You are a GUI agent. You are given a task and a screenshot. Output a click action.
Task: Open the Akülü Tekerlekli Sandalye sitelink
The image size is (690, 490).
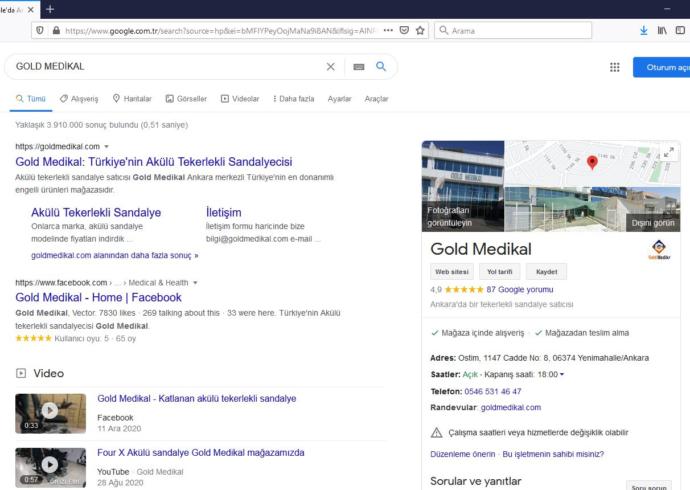point(96,212)
